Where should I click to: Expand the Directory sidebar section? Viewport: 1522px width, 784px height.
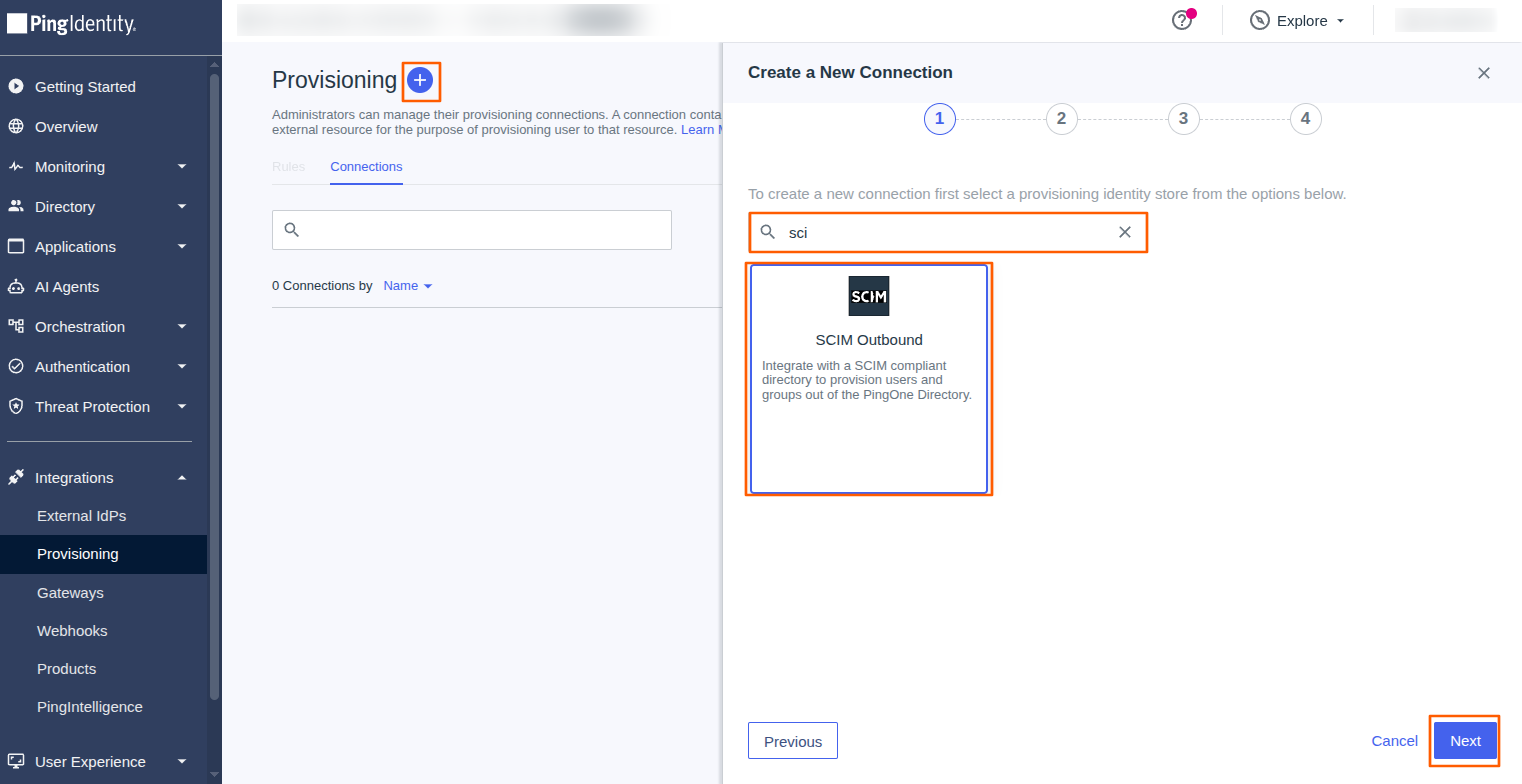98,207
